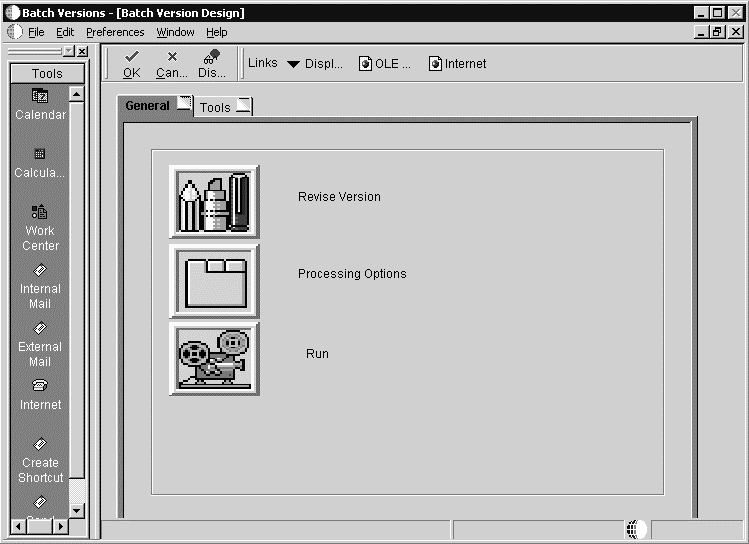
Task: Open the Edit menu
Action: coord(65,32)
